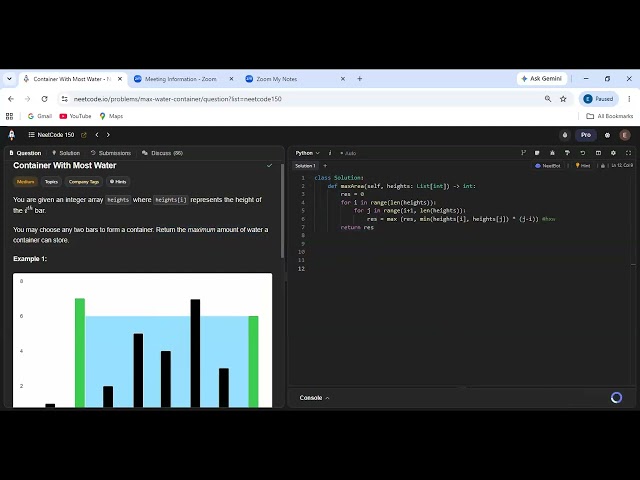The width and height of the screenshot is (640, 480).
Task: Open the Discuss tab
Action: click(162, 153)
